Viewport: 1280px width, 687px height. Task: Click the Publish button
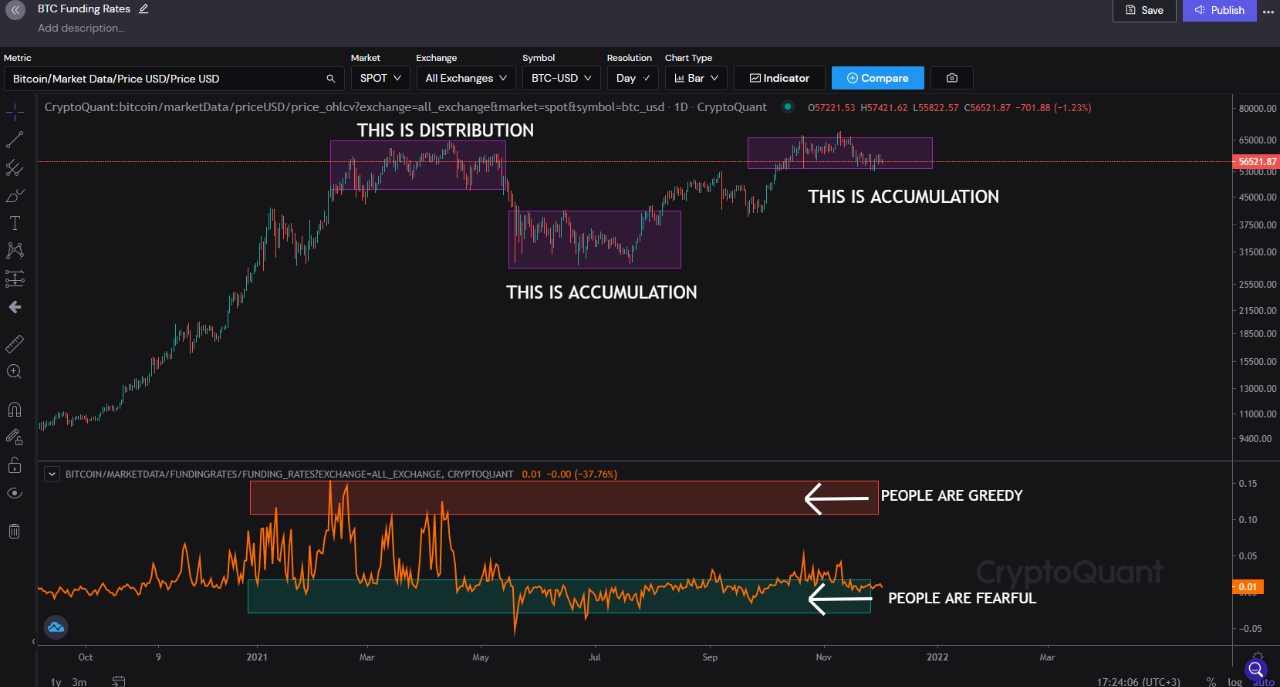tap(1219, 10)
